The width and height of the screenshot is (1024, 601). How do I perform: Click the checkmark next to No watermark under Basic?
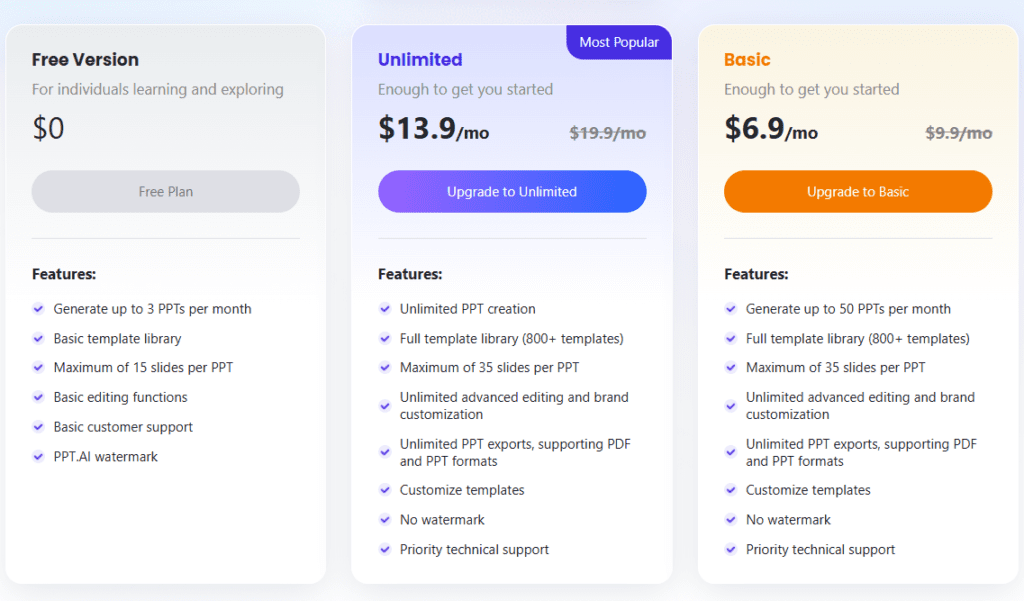click(730, 520)
